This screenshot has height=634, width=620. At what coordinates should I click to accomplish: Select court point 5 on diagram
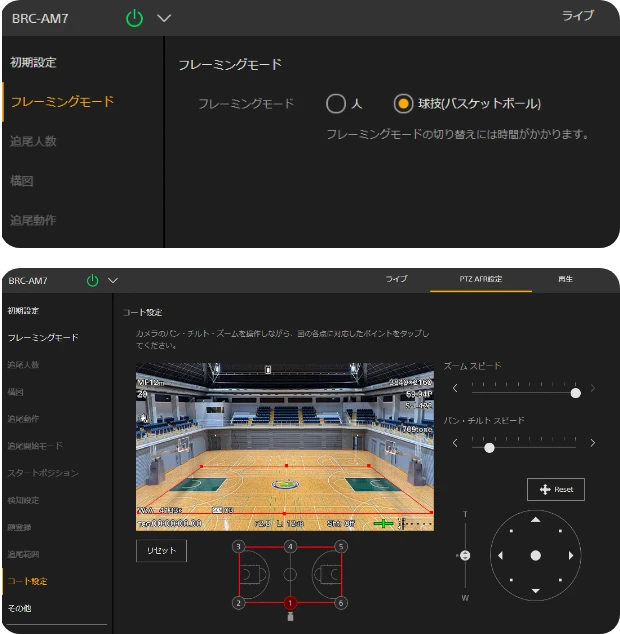(341, 546)
